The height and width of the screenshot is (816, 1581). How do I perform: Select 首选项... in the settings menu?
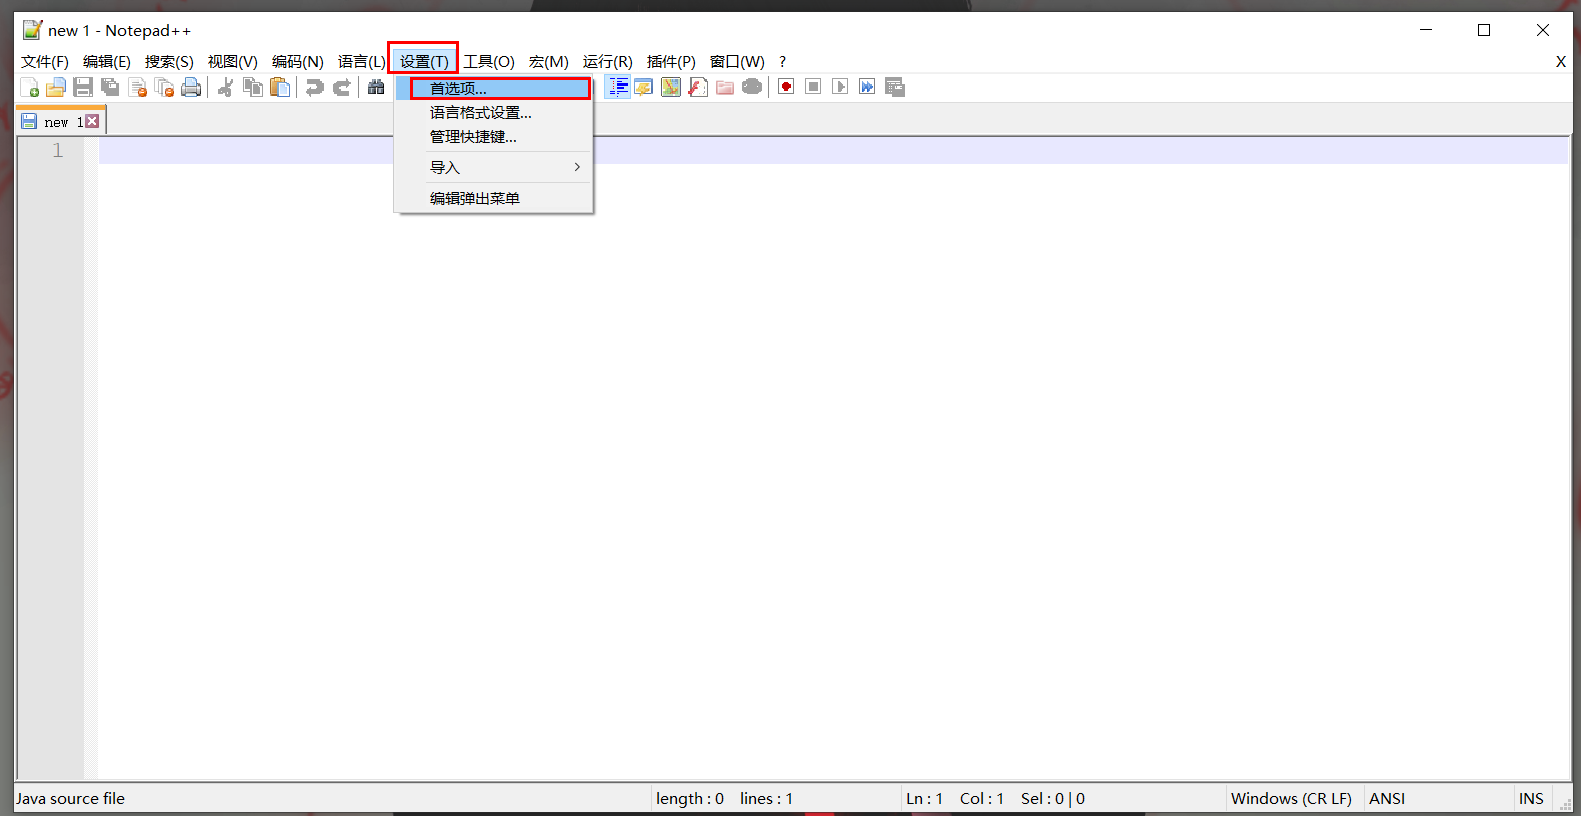[x=494, y=88]
